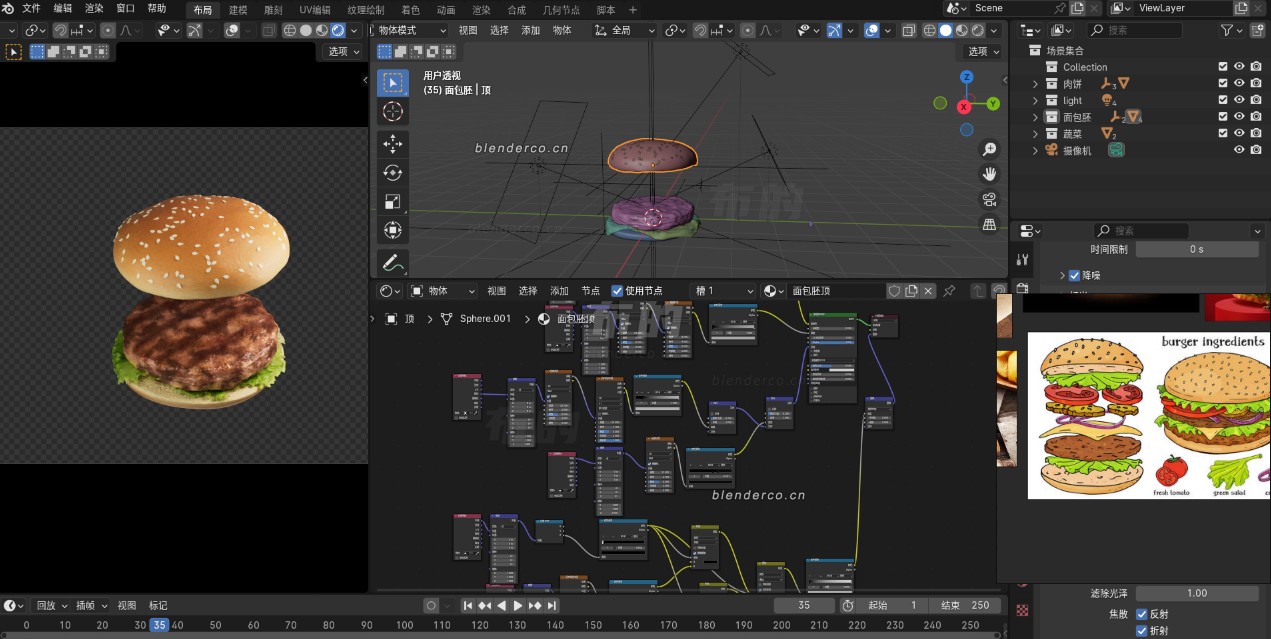The width and height of the screenshot is (1271, 639).
Task: Expand the 摄像机 object row
Action: click(1035, 150)
